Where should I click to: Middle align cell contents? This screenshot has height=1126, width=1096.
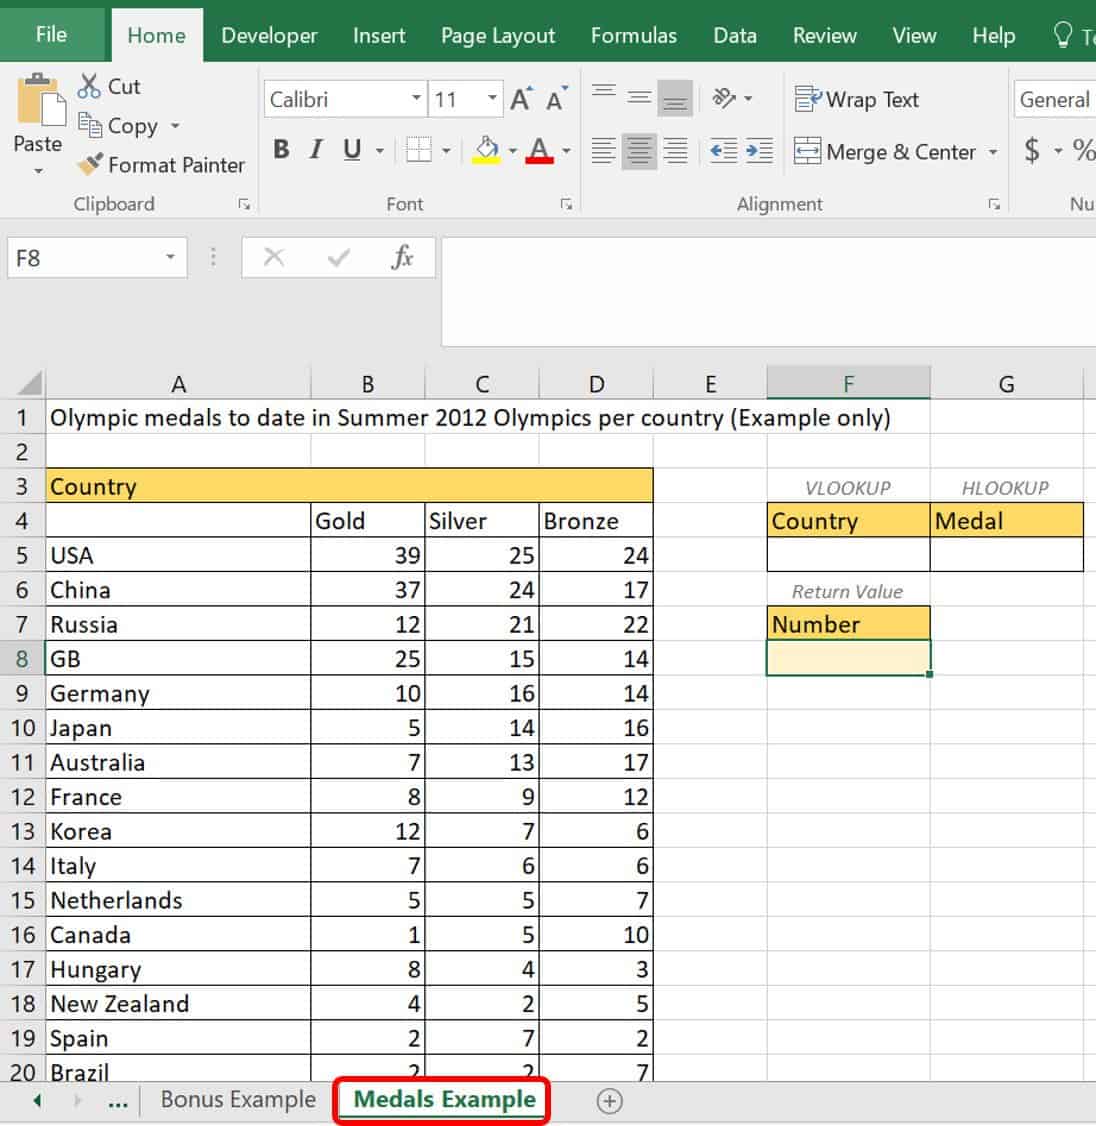tap(639, 98)
